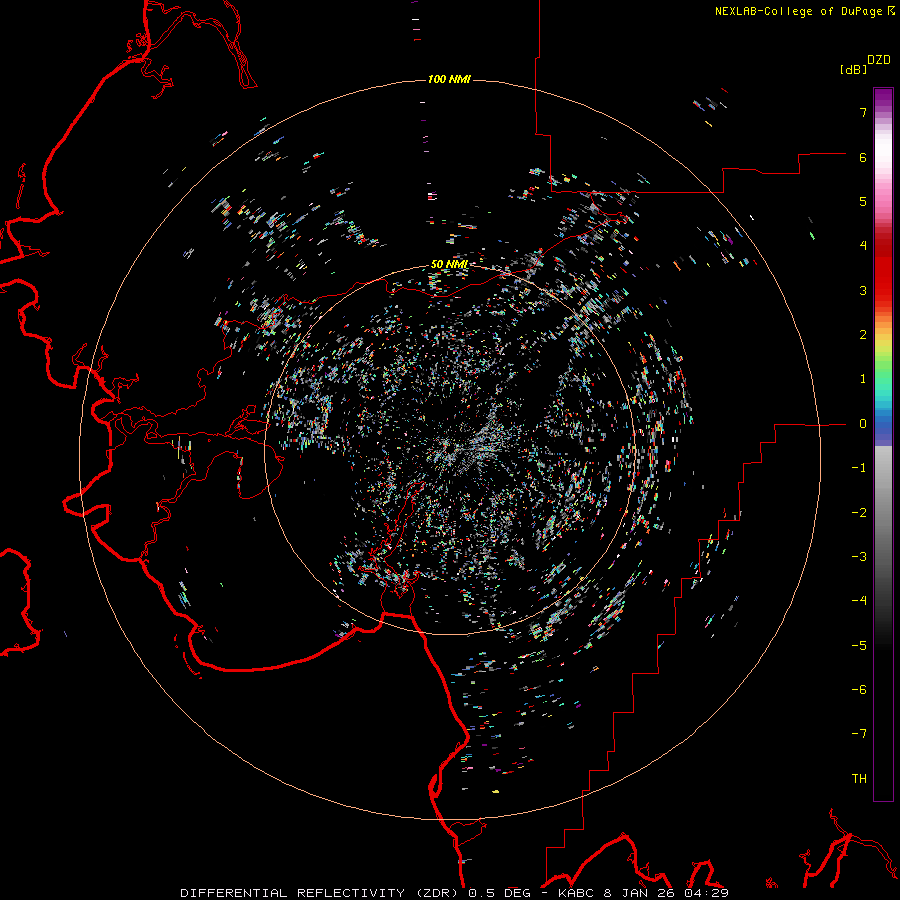Click the 04:29 timestamp in the caption

[707, 893]
